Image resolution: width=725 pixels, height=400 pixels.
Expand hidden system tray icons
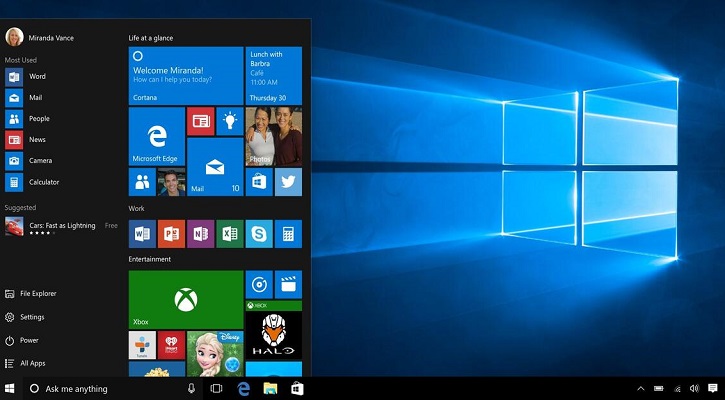(x=641, y=388)
